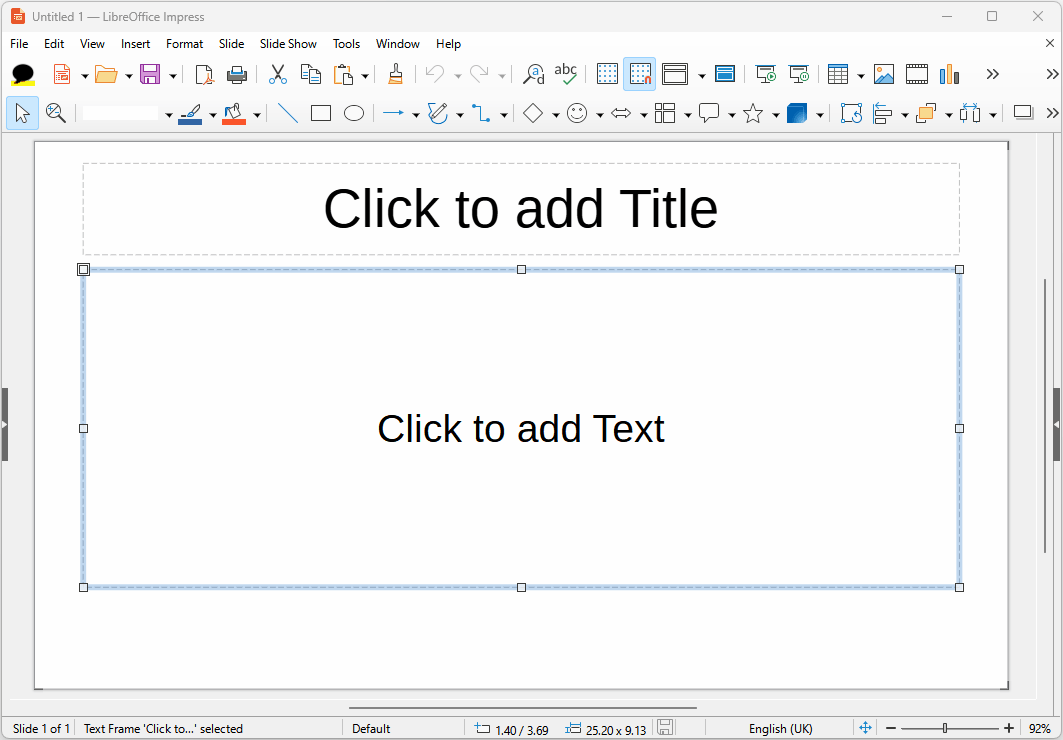Click 'Click to add Title' placeholder

pos(521,209)
